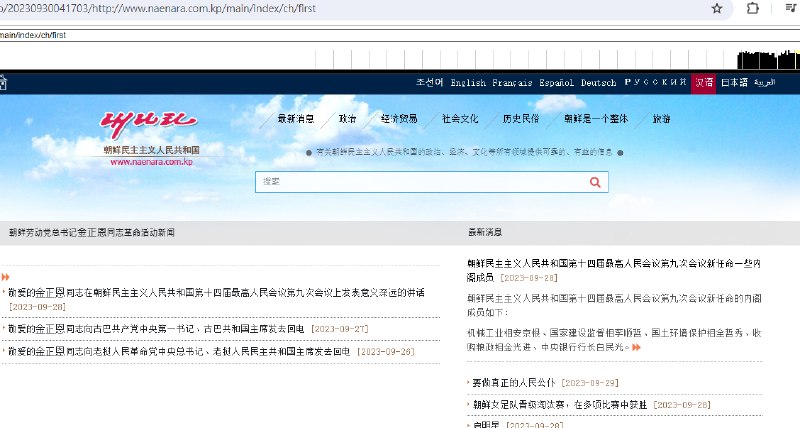Open the 最新消息 navigation menu
The image size is (800, 428).
click(295, 119)
